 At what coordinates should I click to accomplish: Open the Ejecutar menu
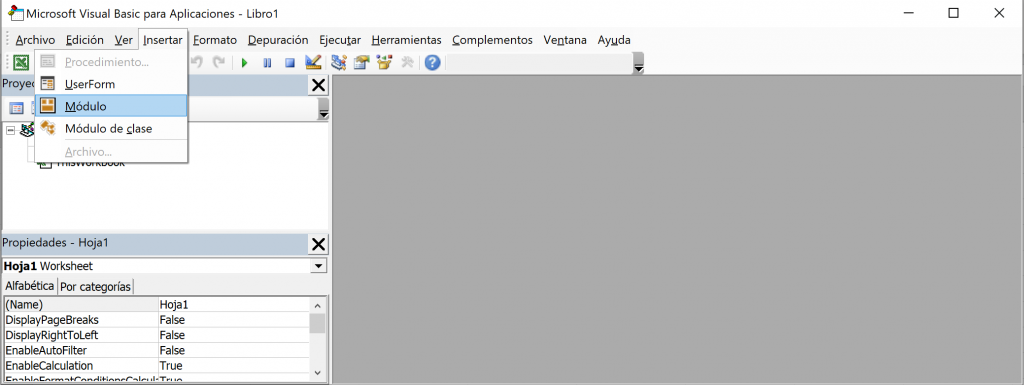pos(340,40)
